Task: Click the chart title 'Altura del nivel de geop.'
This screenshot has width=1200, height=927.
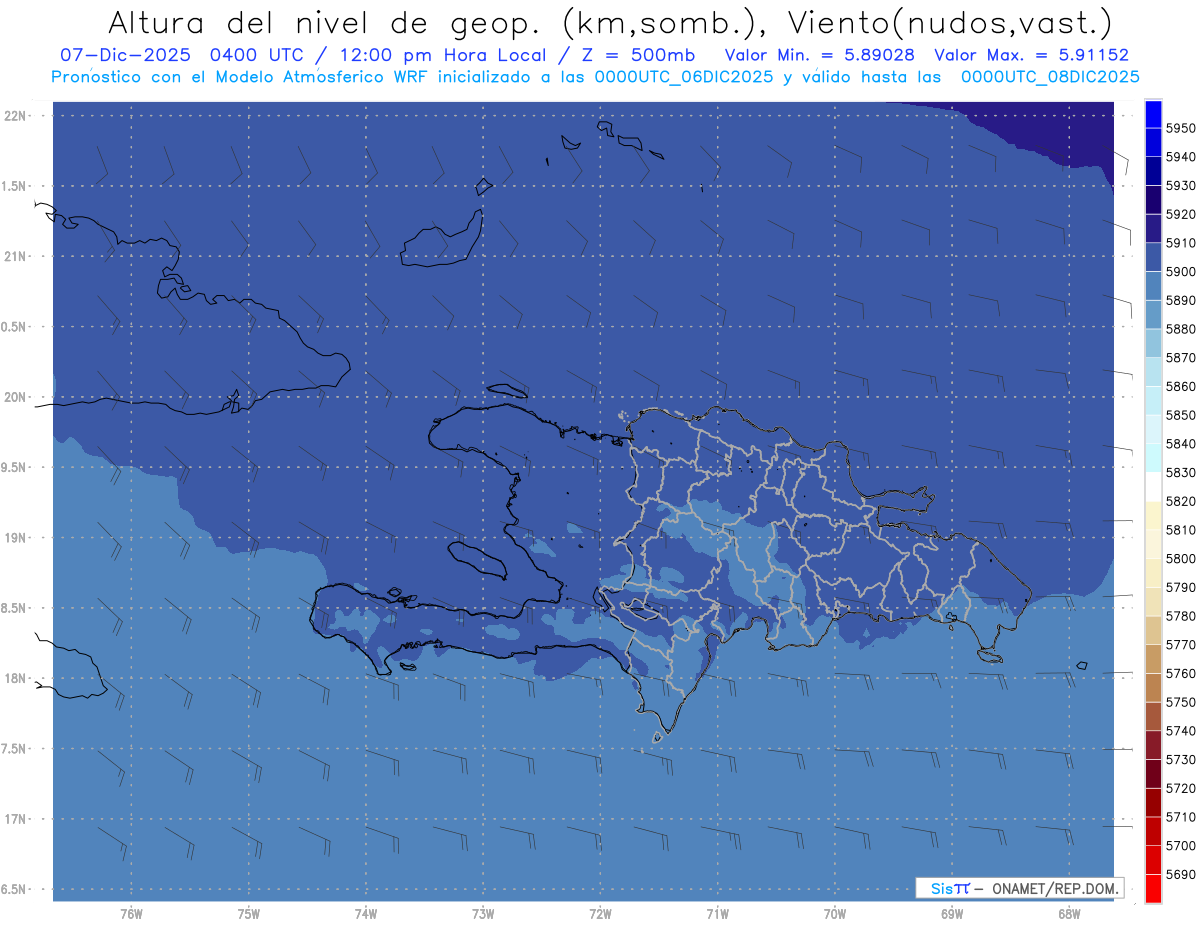Action: coord(325,22)
